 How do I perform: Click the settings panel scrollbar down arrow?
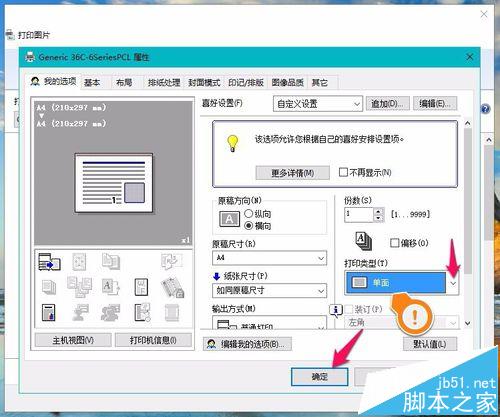pyautogui.click(x=468, y=323)
